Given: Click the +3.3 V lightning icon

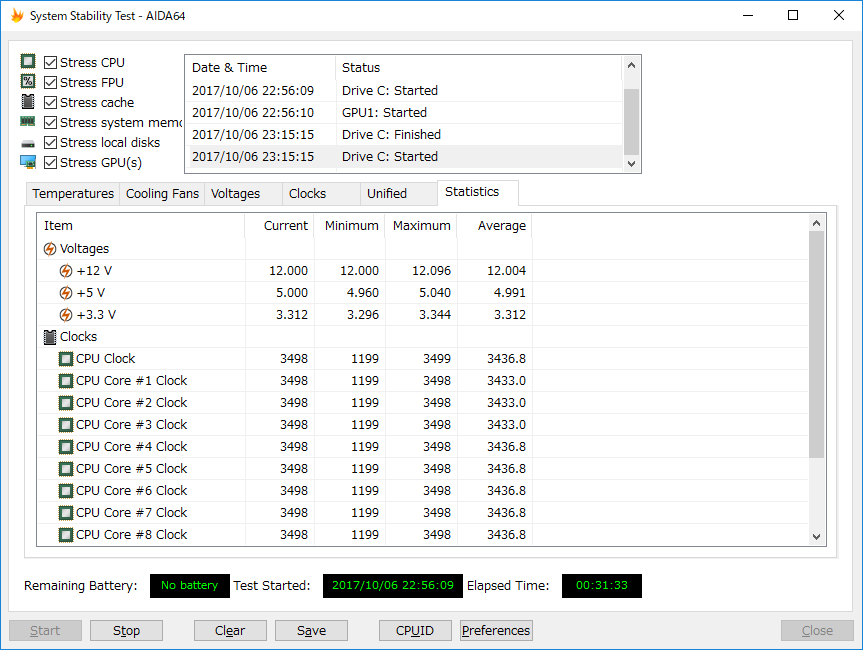Looking at the screenshot, I should (65, 315).
